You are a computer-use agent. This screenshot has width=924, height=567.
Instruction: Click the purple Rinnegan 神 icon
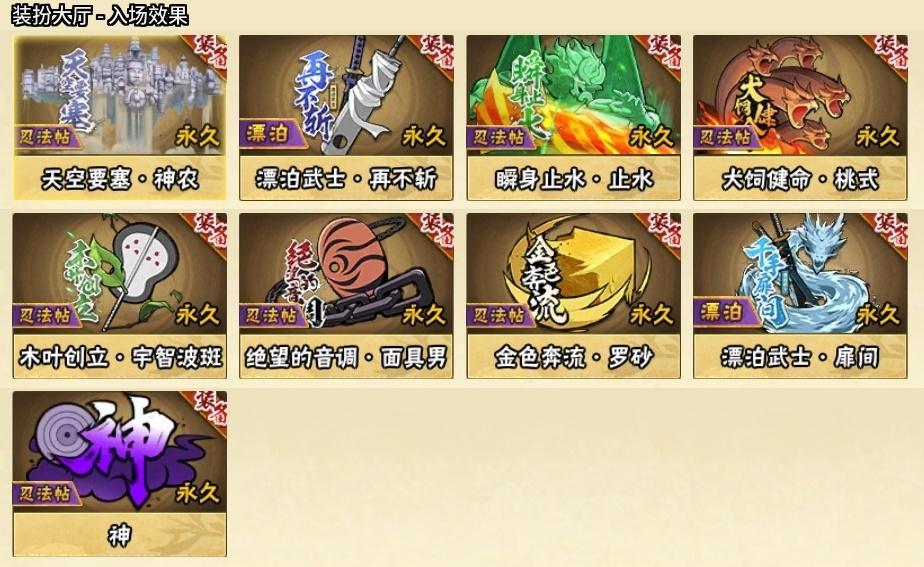[120, 451]
